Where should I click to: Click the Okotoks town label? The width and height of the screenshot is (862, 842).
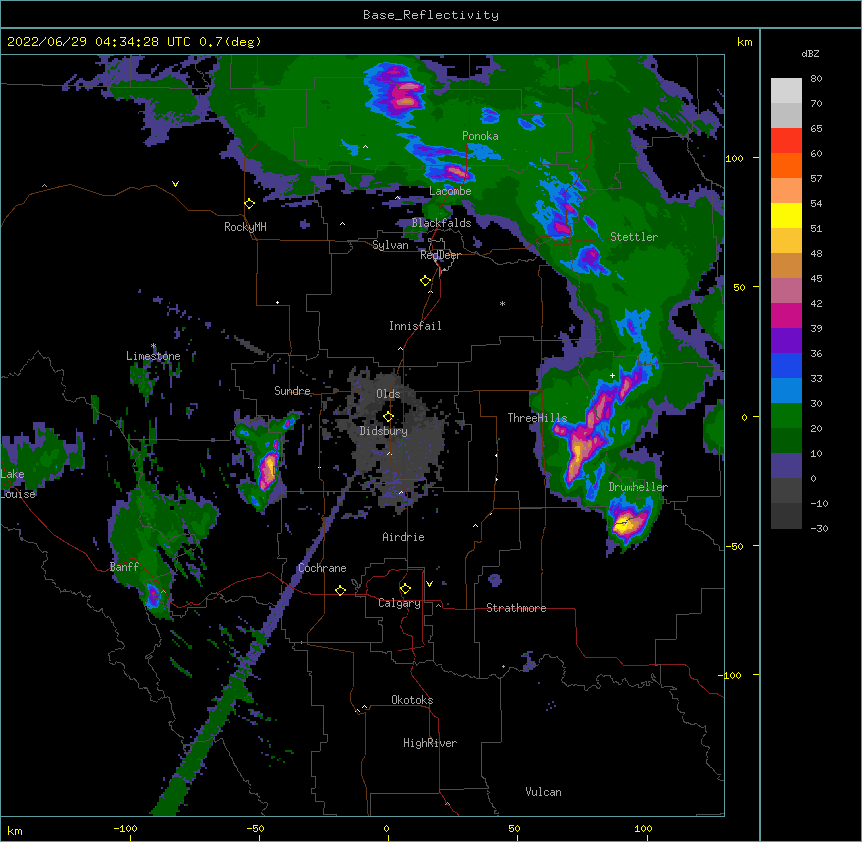point(412,700)
